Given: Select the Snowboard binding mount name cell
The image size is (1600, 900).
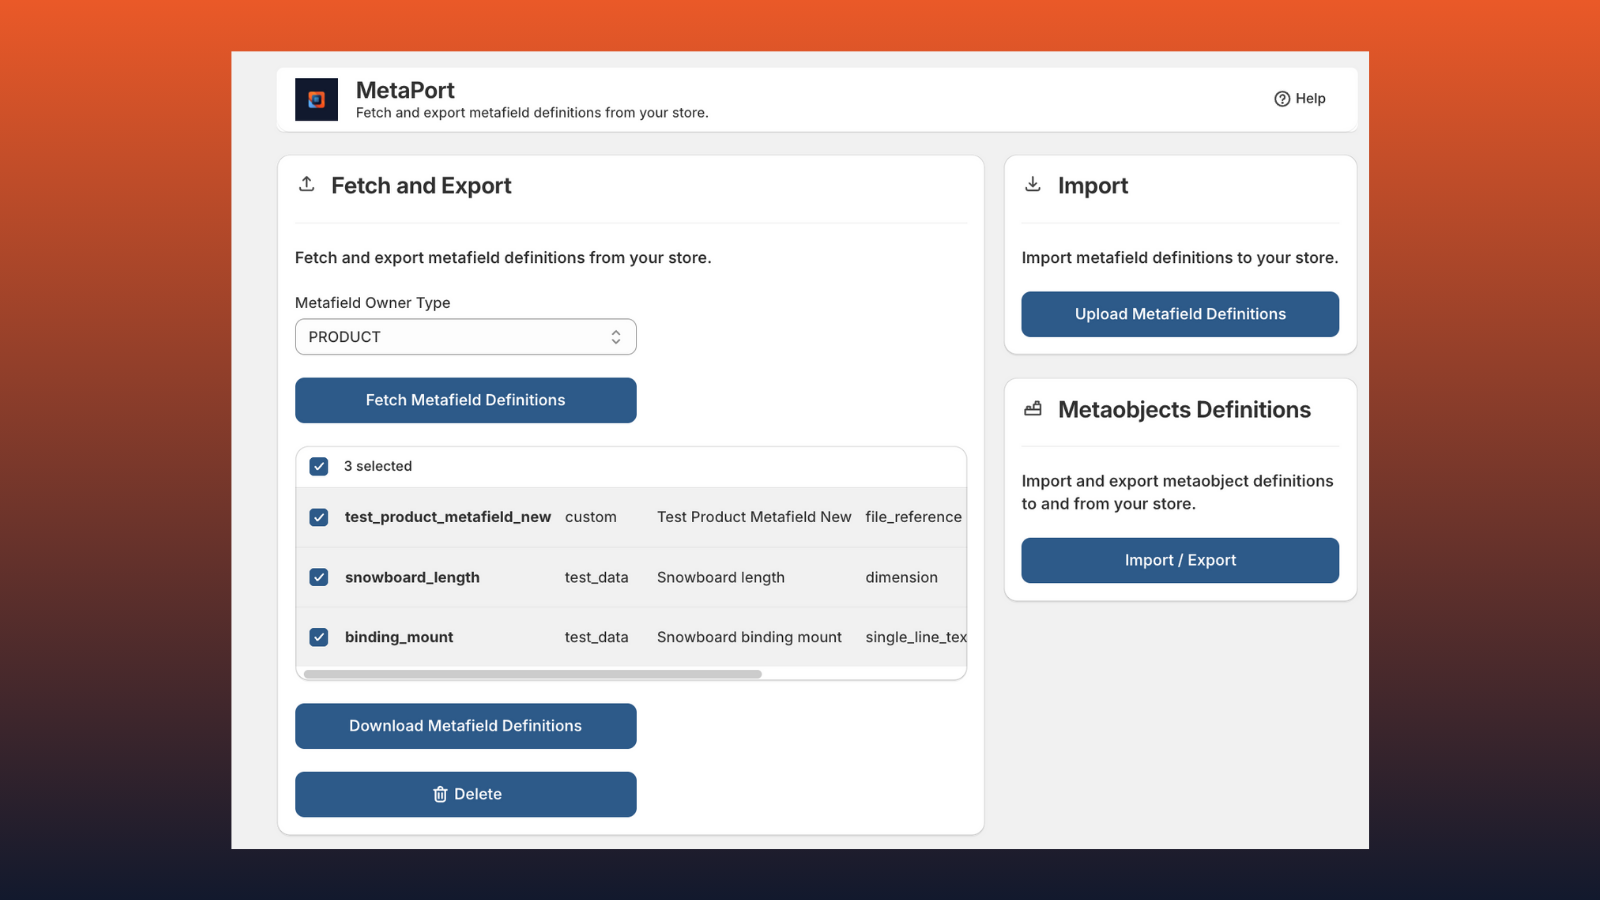Looking at the screenshot, I should (749, 637).
